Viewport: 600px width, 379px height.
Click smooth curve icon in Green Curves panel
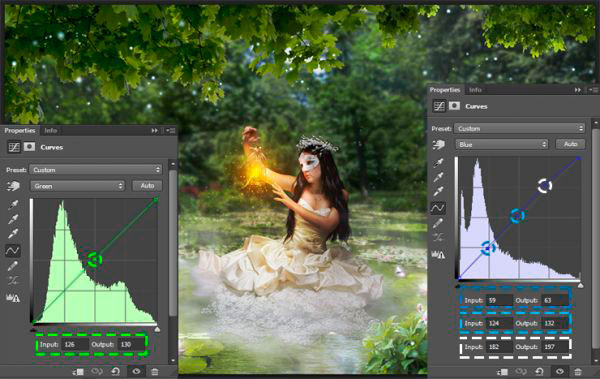tap(12, 281)
